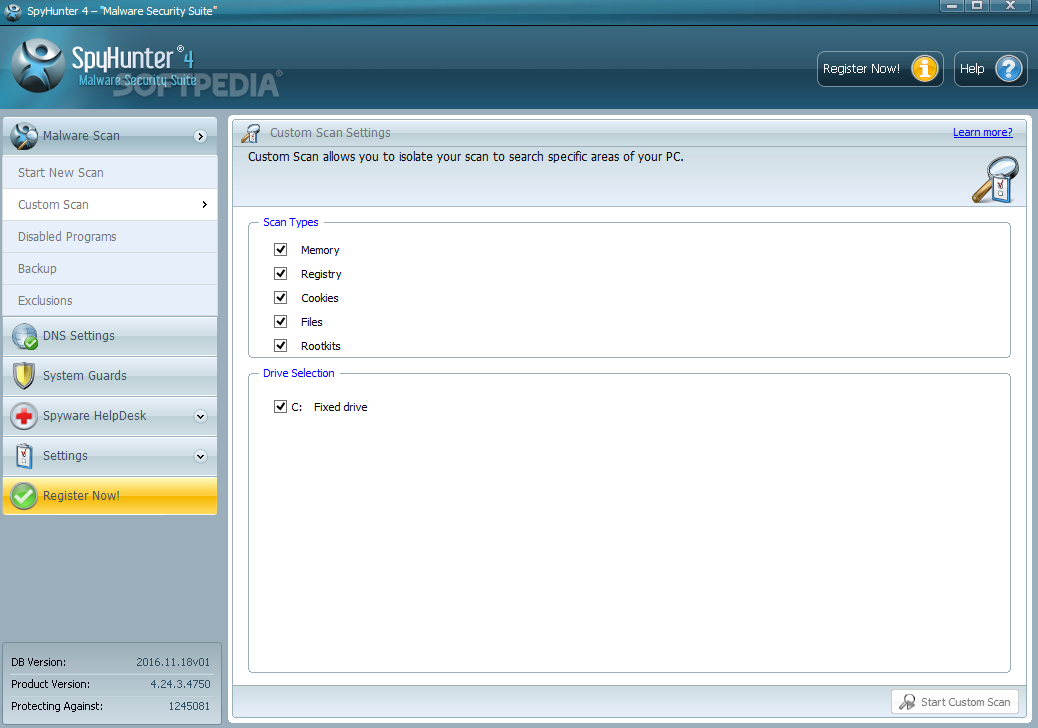Click the large magnifier clipboard icon
This screenshot has width=1038, height=728.
[x=995, y=179]
